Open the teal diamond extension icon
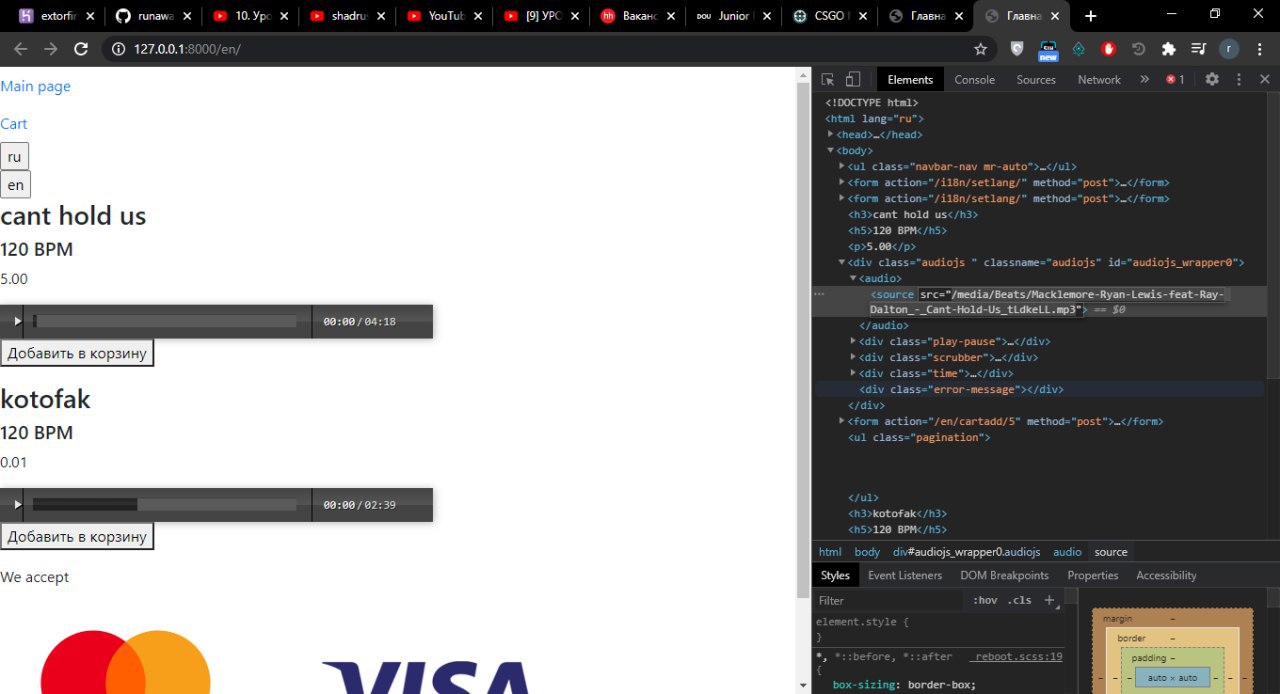1280x694 pixels. [1078, 49]
